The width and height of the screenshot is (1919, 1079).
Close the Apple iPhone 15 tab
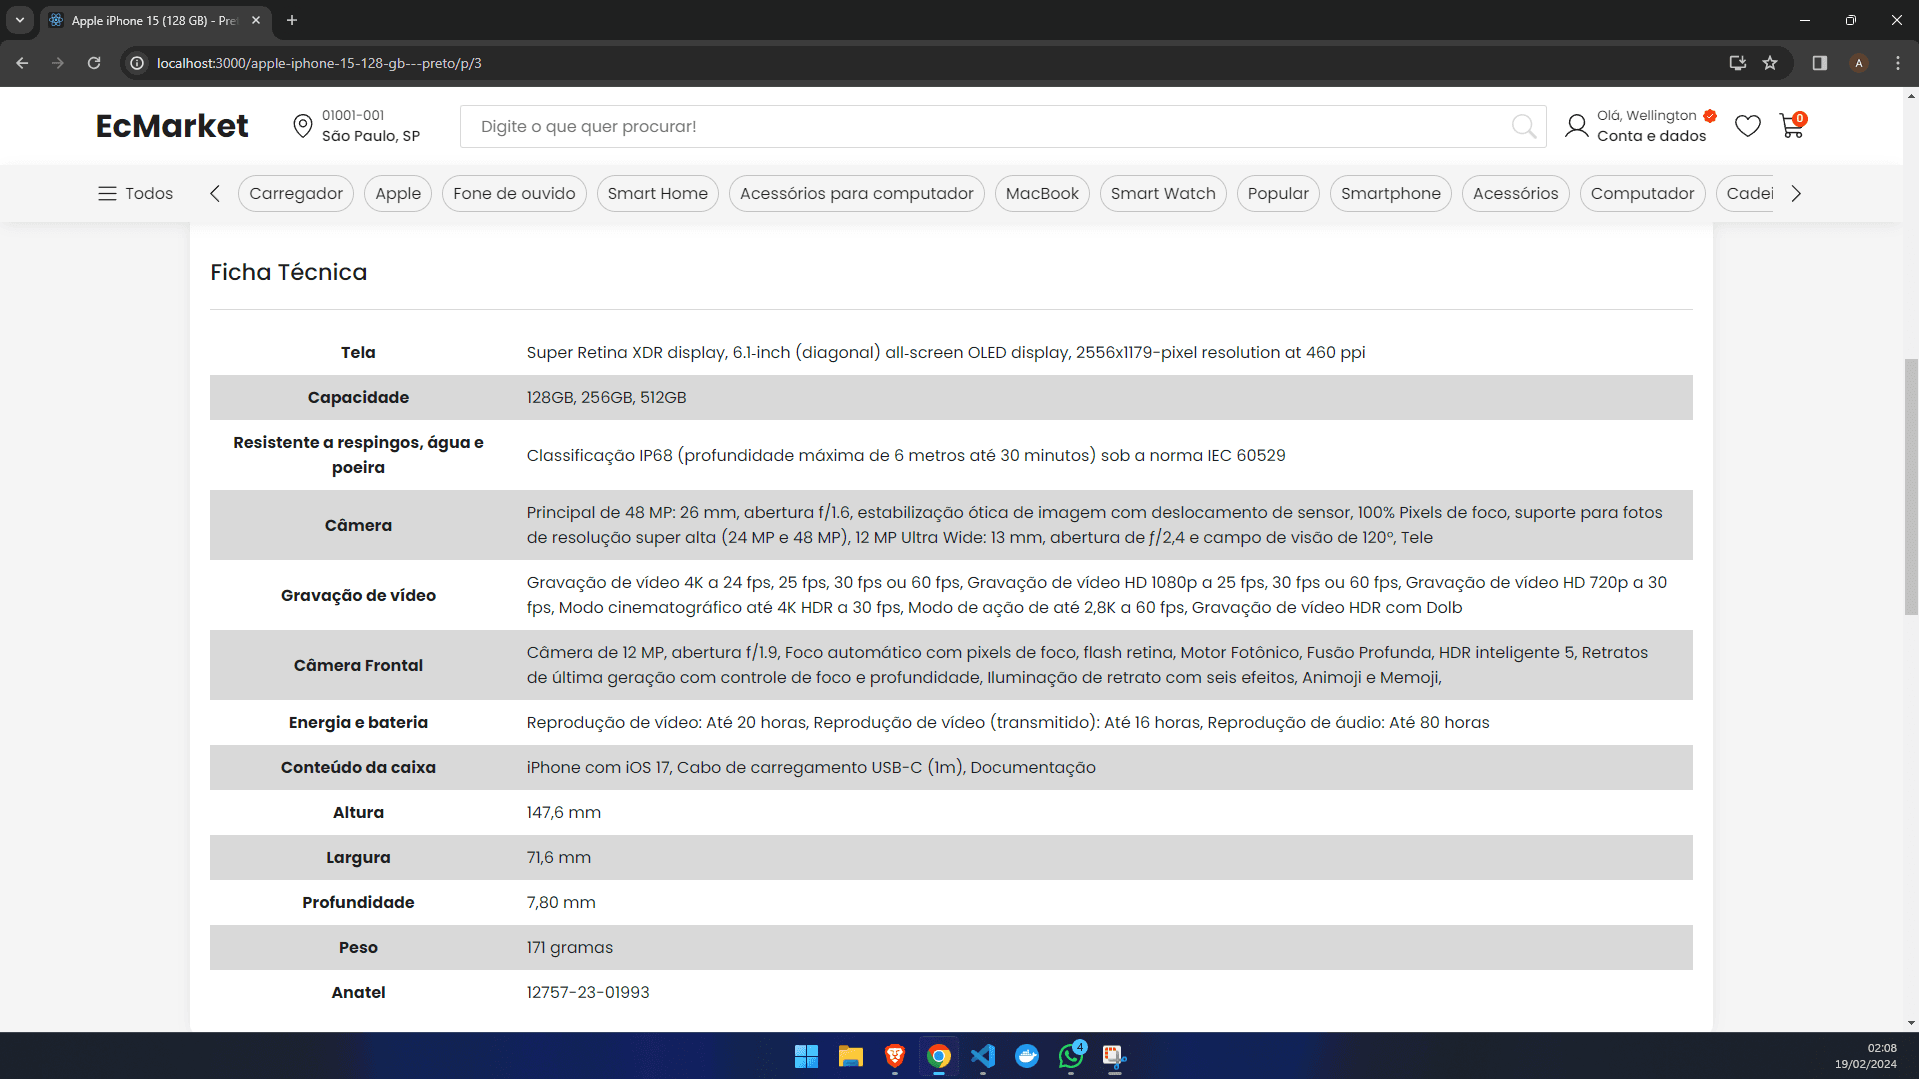tap(256, 20)
